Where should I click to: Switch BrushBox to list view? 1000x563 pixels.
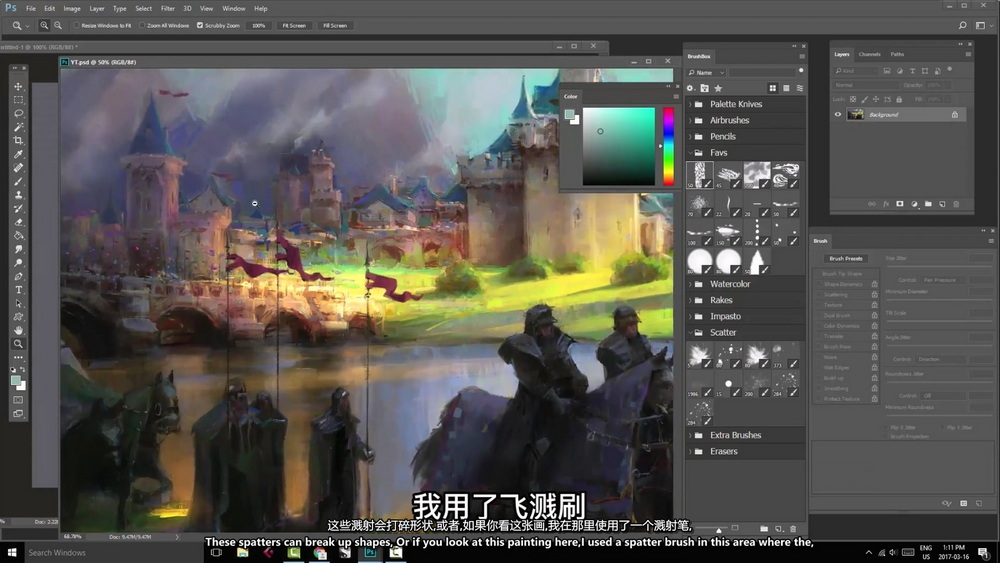click(786, 88)
